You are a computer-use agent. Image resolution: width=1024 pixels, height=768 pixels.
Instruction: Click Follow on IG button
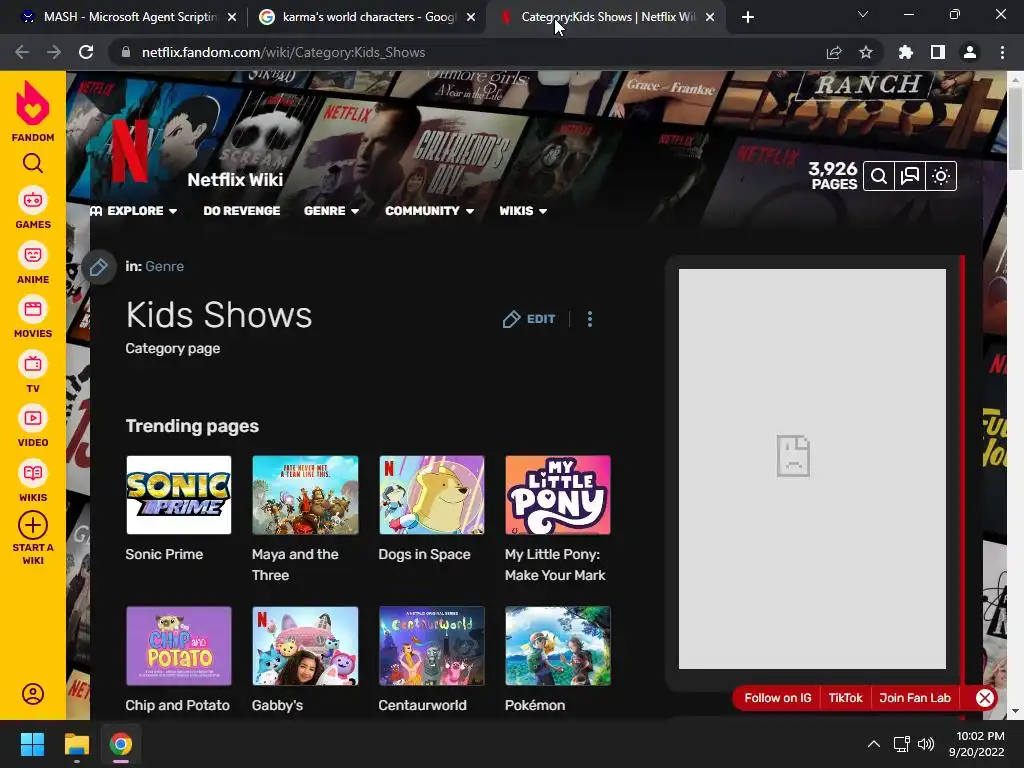click(x=777, y=698)
